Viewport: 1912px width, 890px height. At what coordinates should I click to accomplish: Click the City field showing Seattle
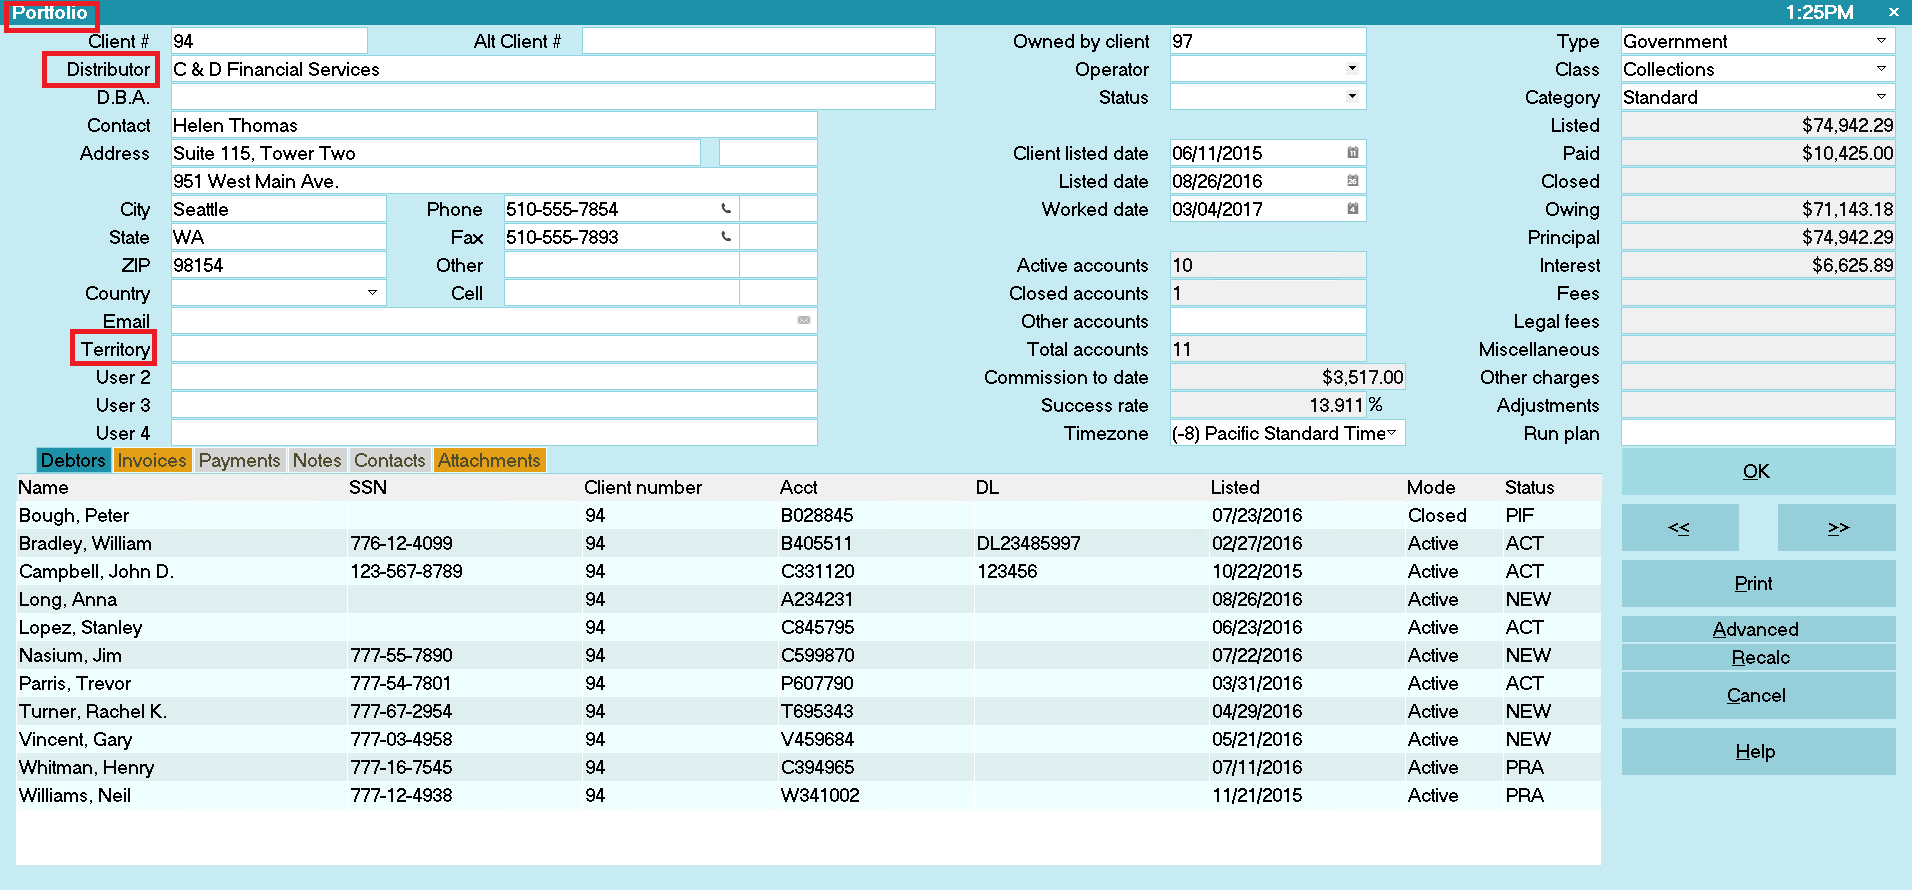coord(278,209)
